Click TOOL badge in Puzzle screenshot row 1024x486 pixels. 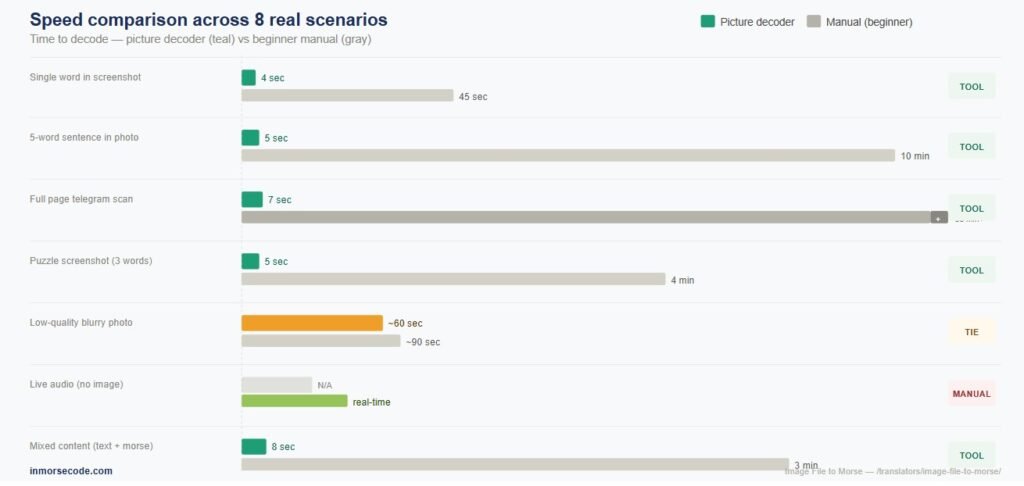[971, 270]
